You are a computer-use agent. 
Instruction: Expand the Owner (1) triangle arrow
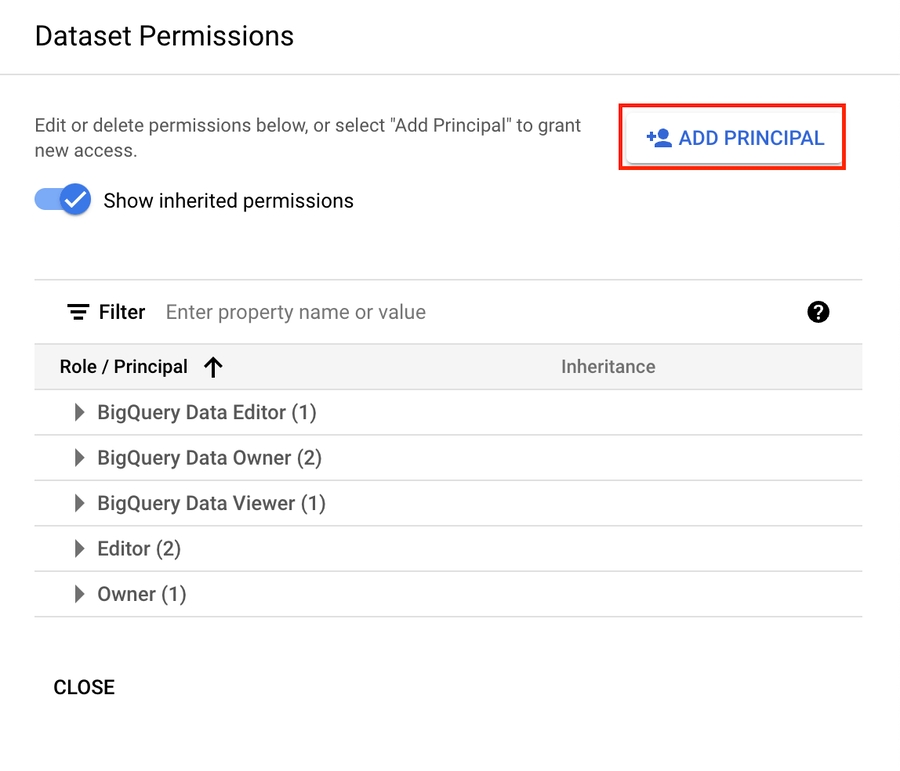[x=79, y=594]
